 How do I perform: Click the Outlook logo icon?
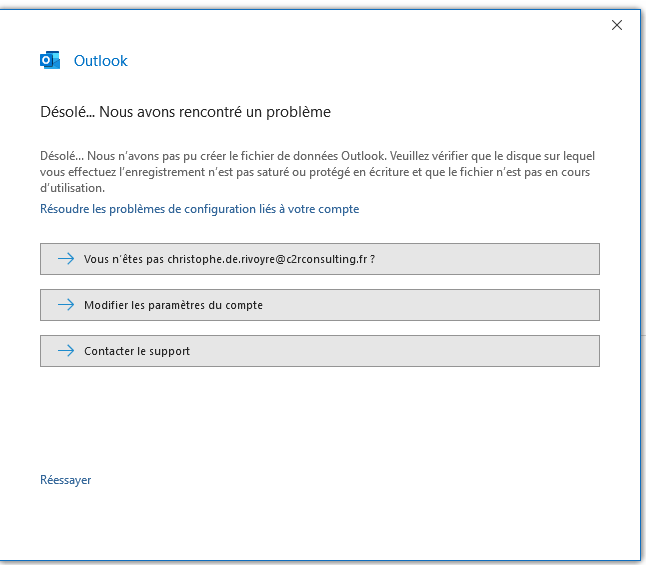pyautogui.click(x=50, y=61)
